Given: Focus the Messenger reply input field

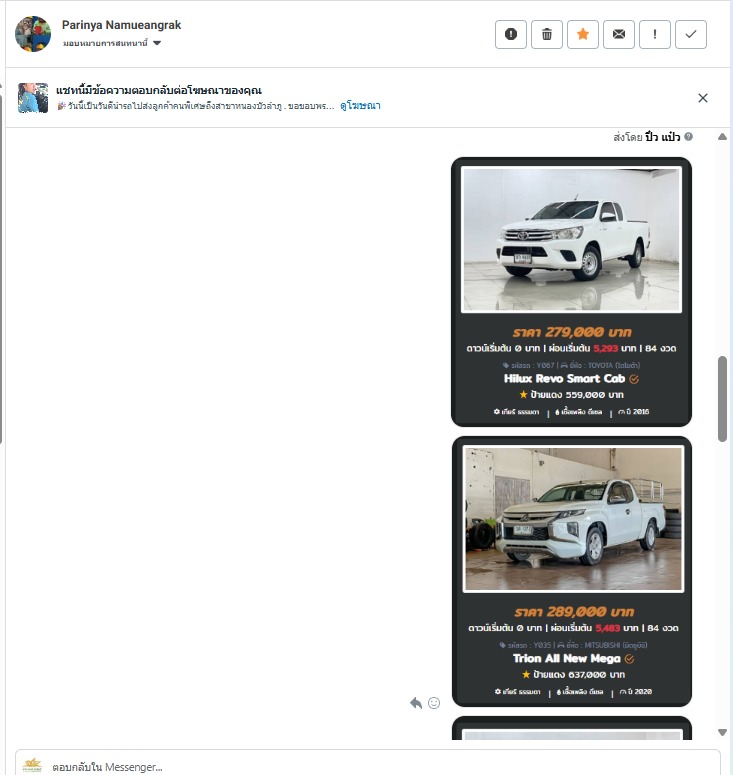Looking at the screenshot, I should pos(368,764).
